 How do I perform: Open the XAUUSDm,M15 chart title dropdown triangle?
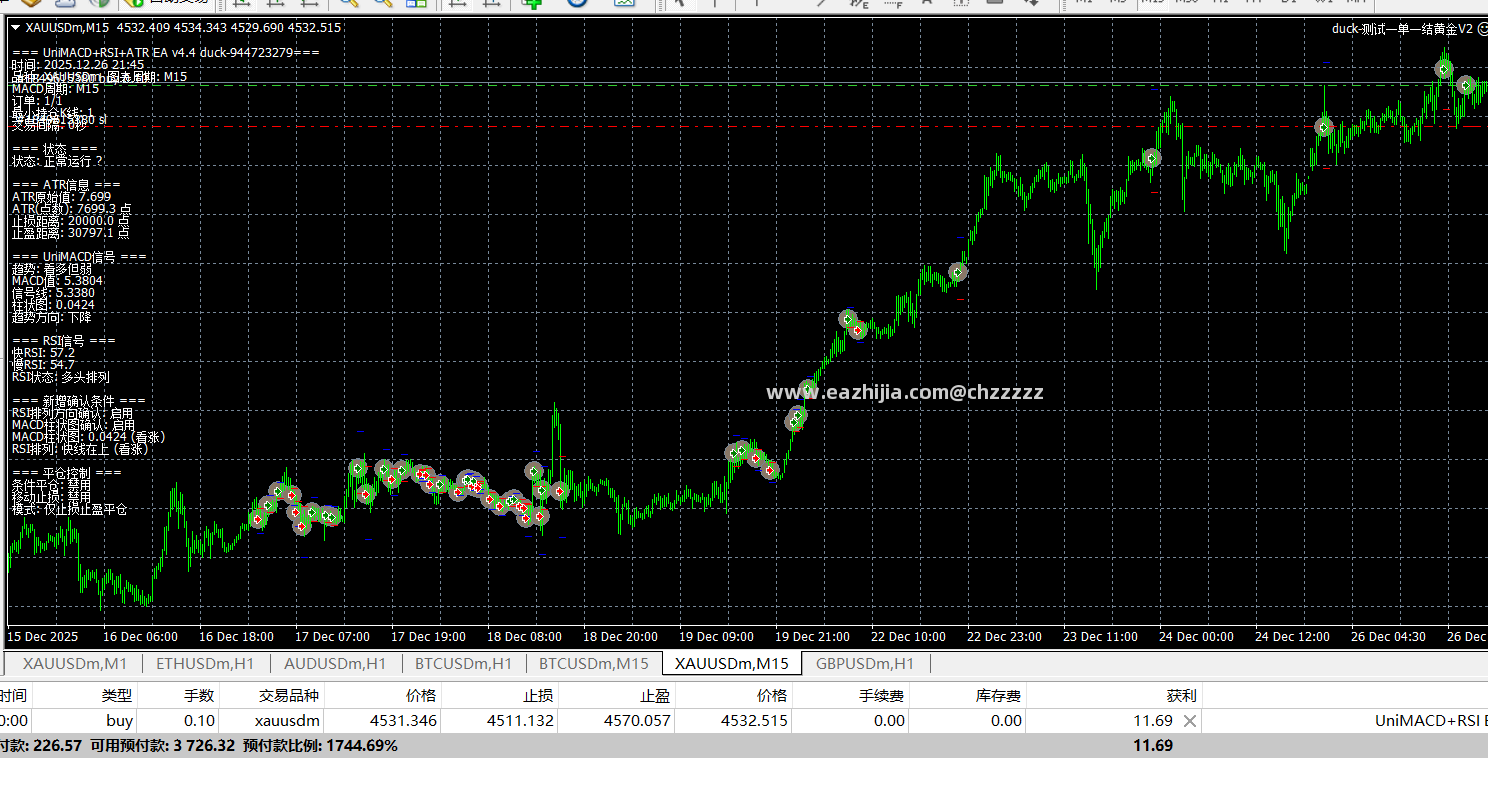point(15,28)
